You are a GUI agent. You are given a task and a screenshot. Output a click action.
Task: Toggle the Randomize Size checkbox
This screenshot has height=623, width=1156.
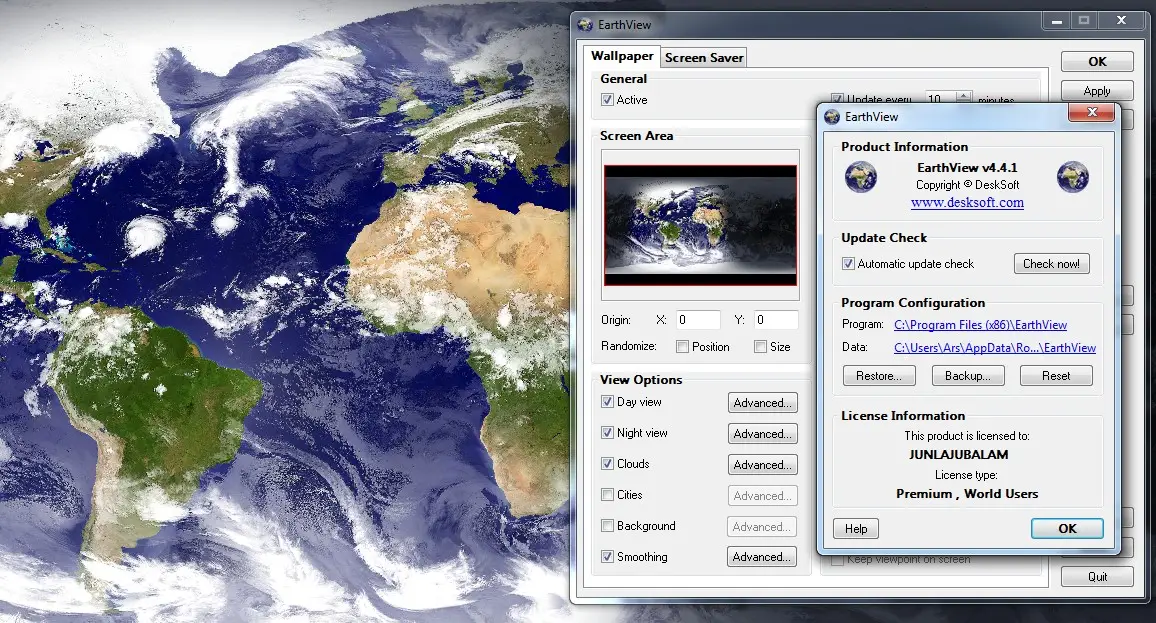(760, 347)
